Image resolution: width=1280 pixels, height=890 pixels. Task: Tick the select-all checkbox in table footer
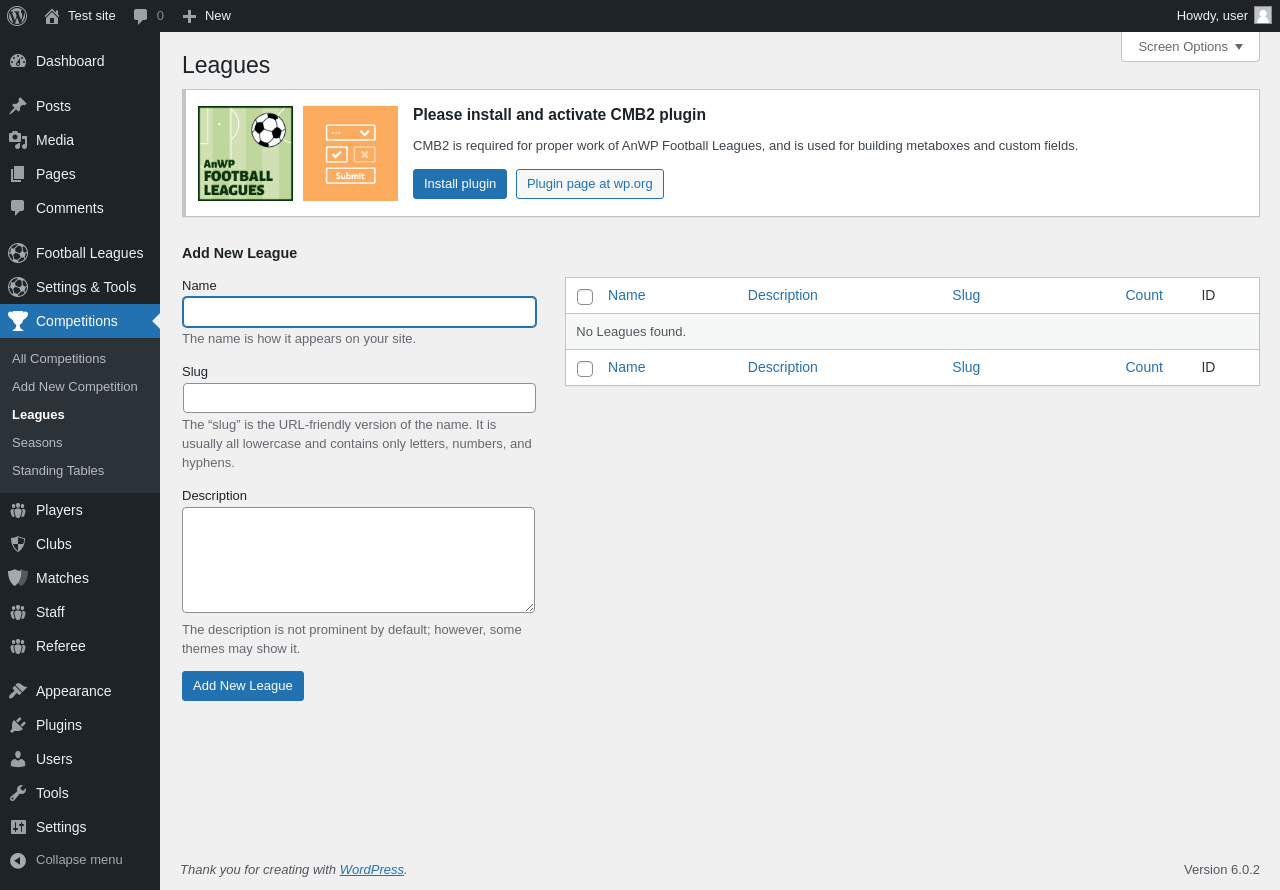[585, 369]
